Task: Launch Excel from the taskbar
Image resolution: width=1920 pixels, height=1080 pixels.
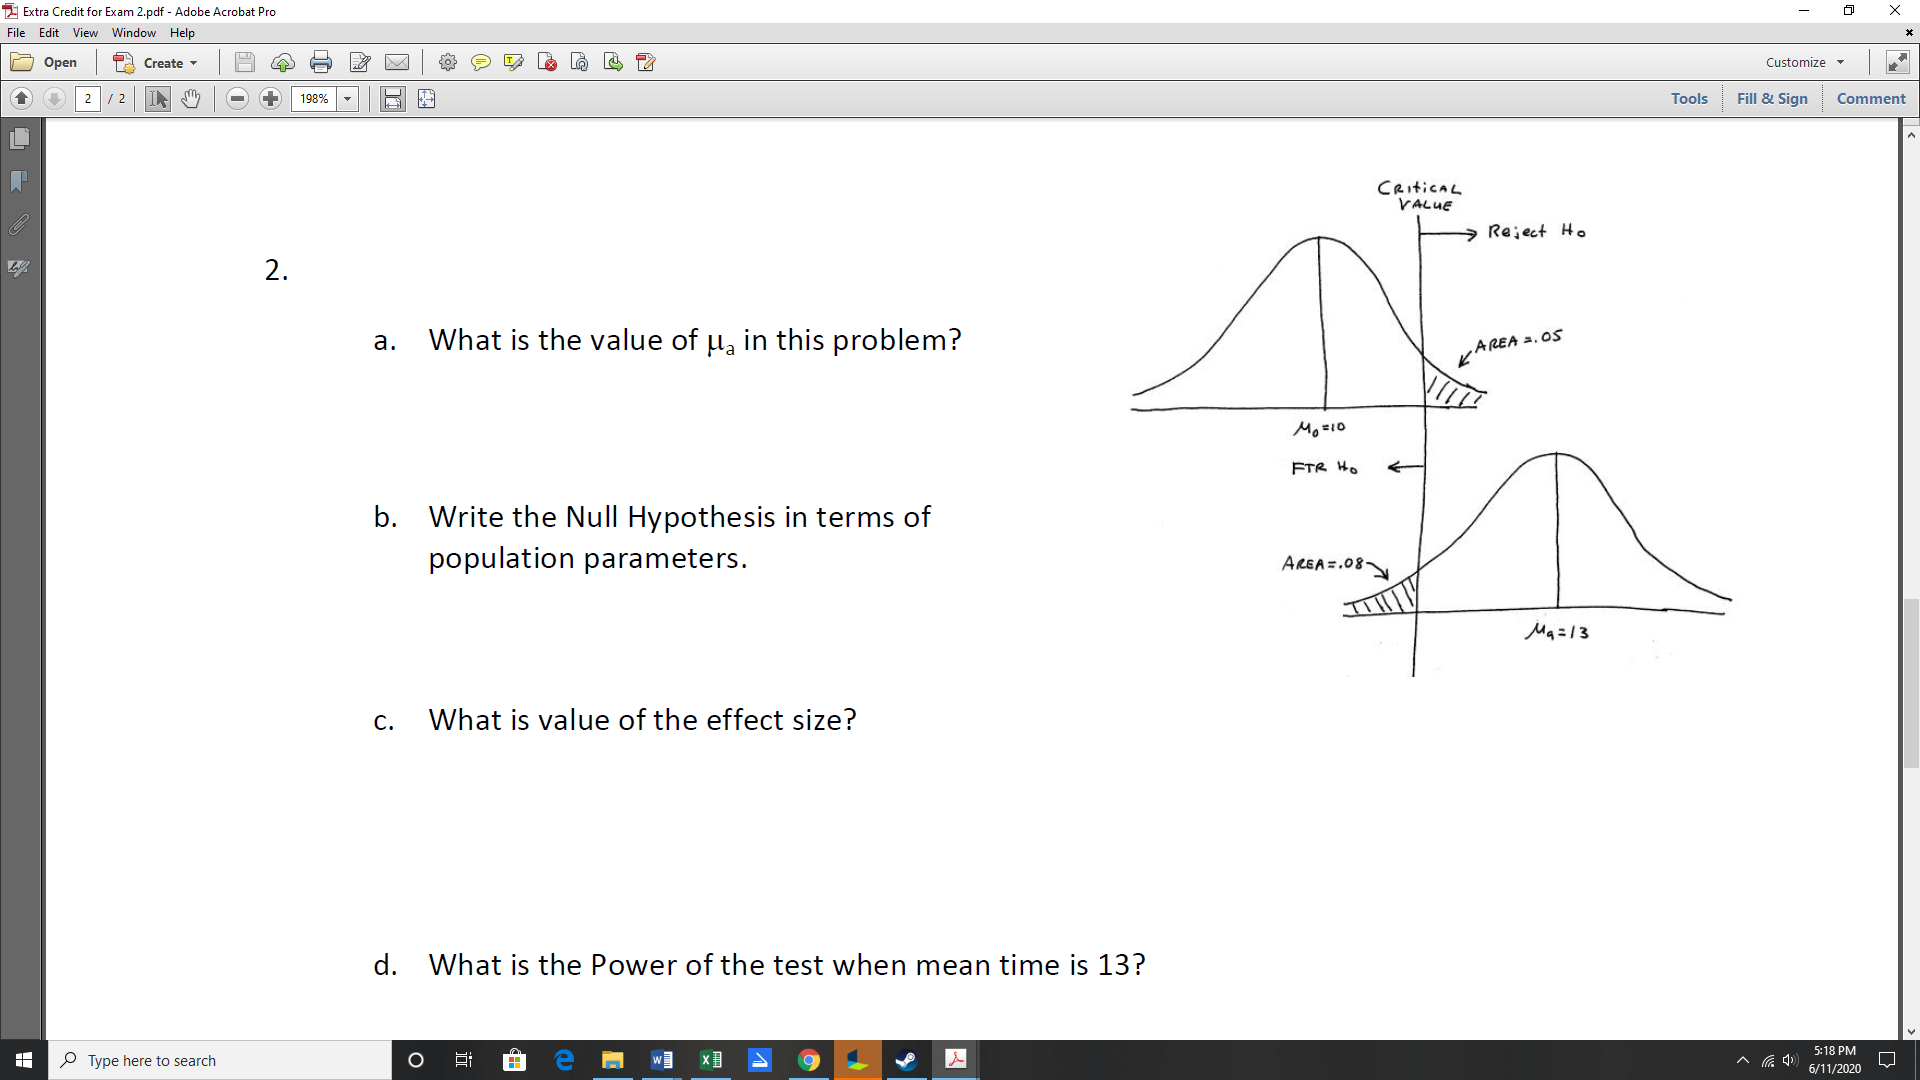Action: tap(711, 1060)
